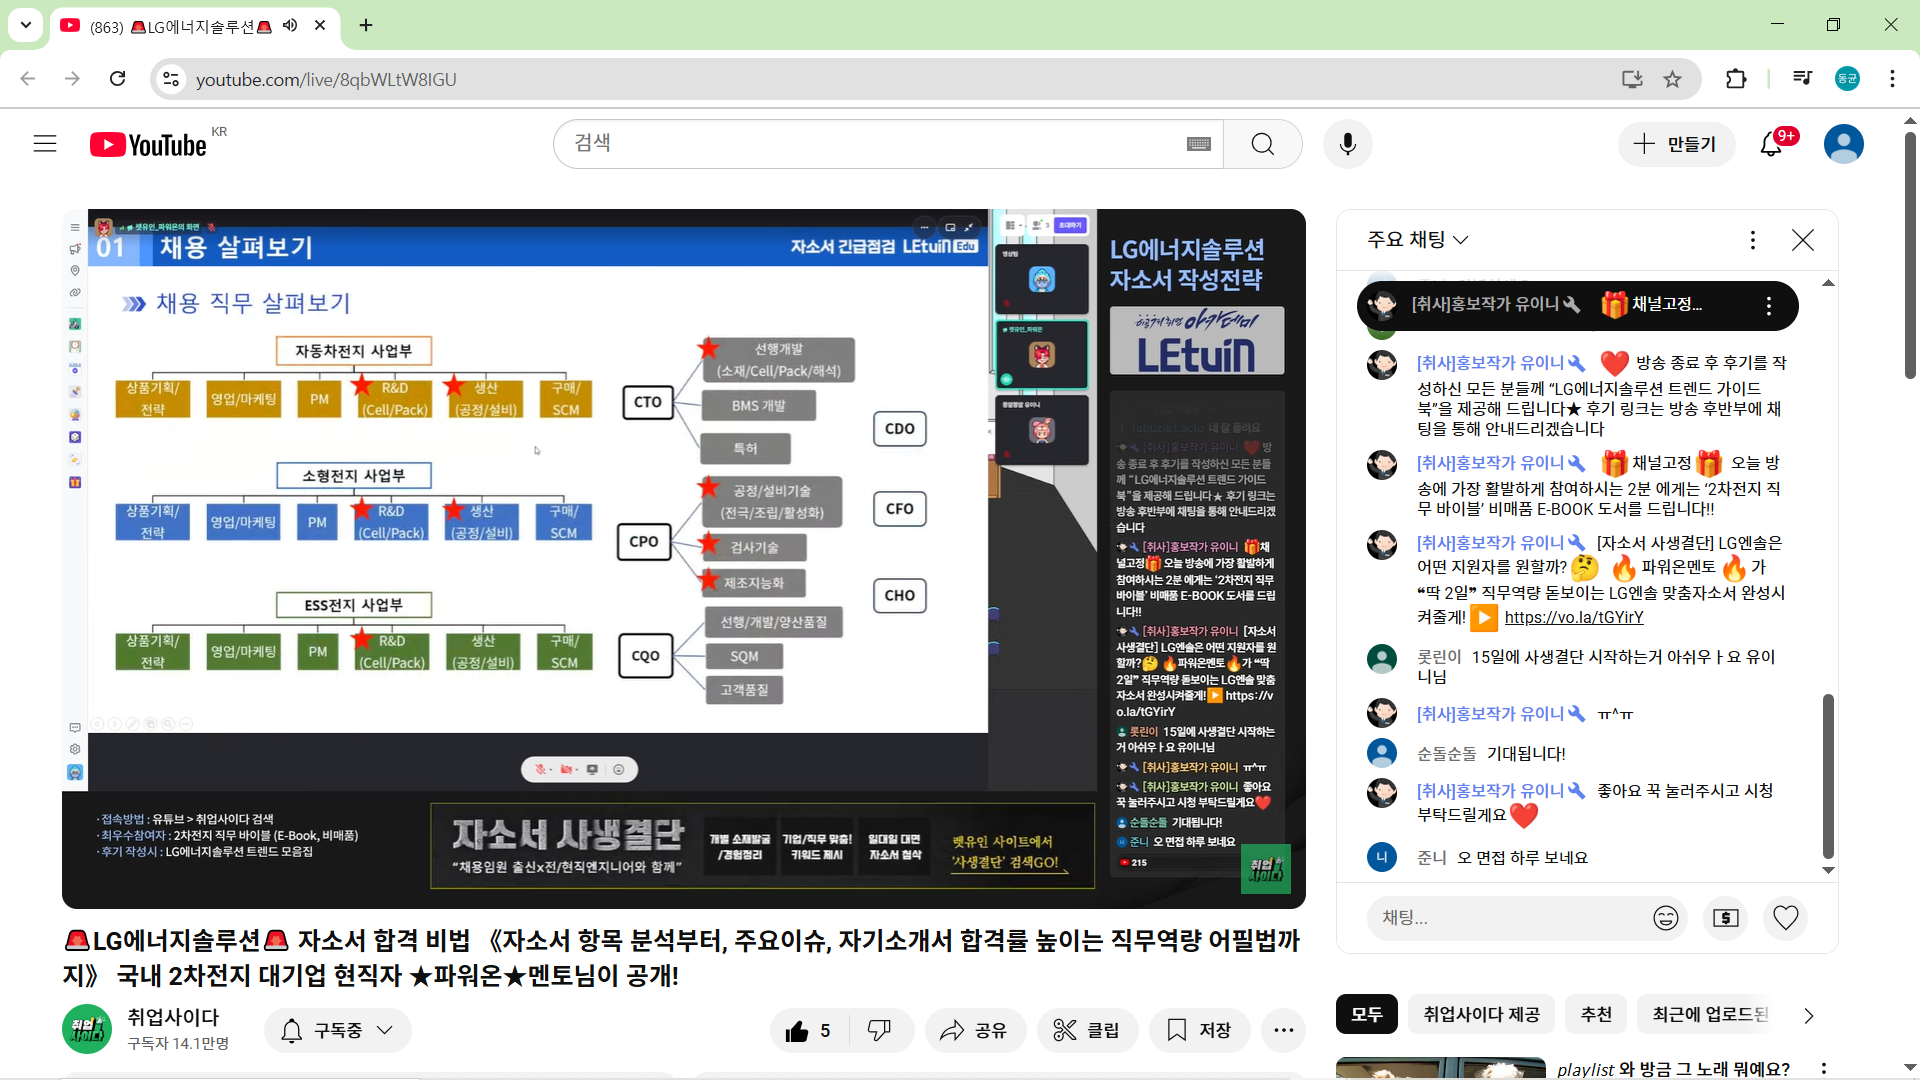
Task: Click the voice search microphone icon
Action: point(1347,144)
